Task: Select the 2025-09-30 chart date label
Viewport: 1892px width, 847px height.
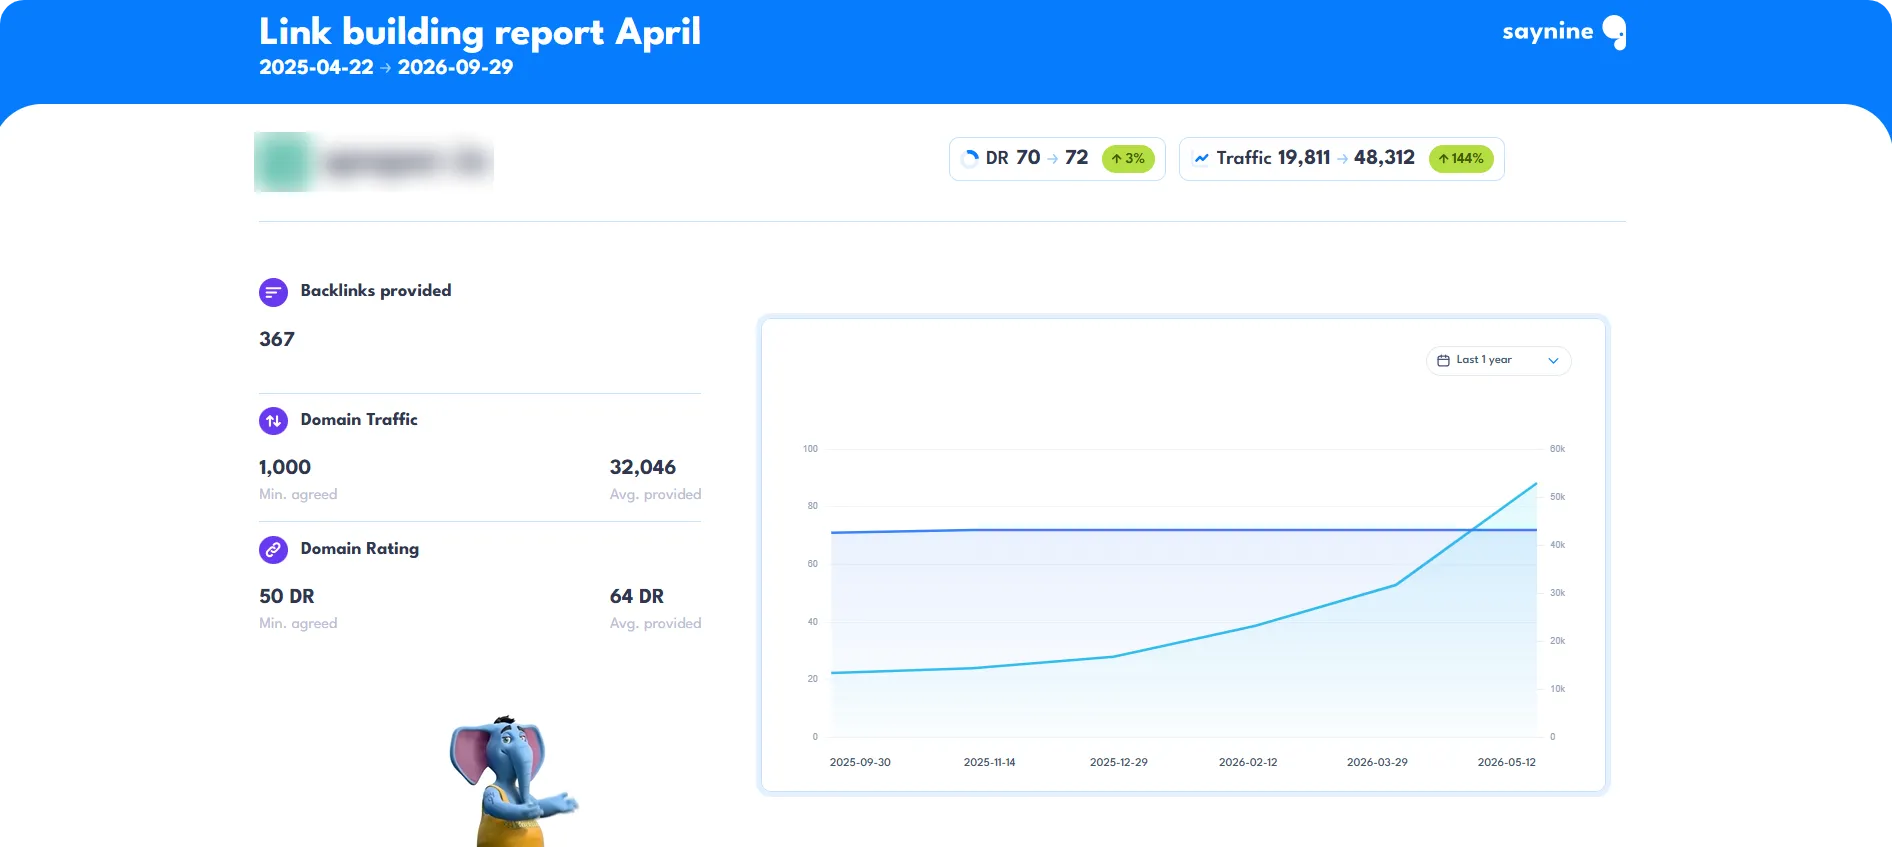Action: 860,762
